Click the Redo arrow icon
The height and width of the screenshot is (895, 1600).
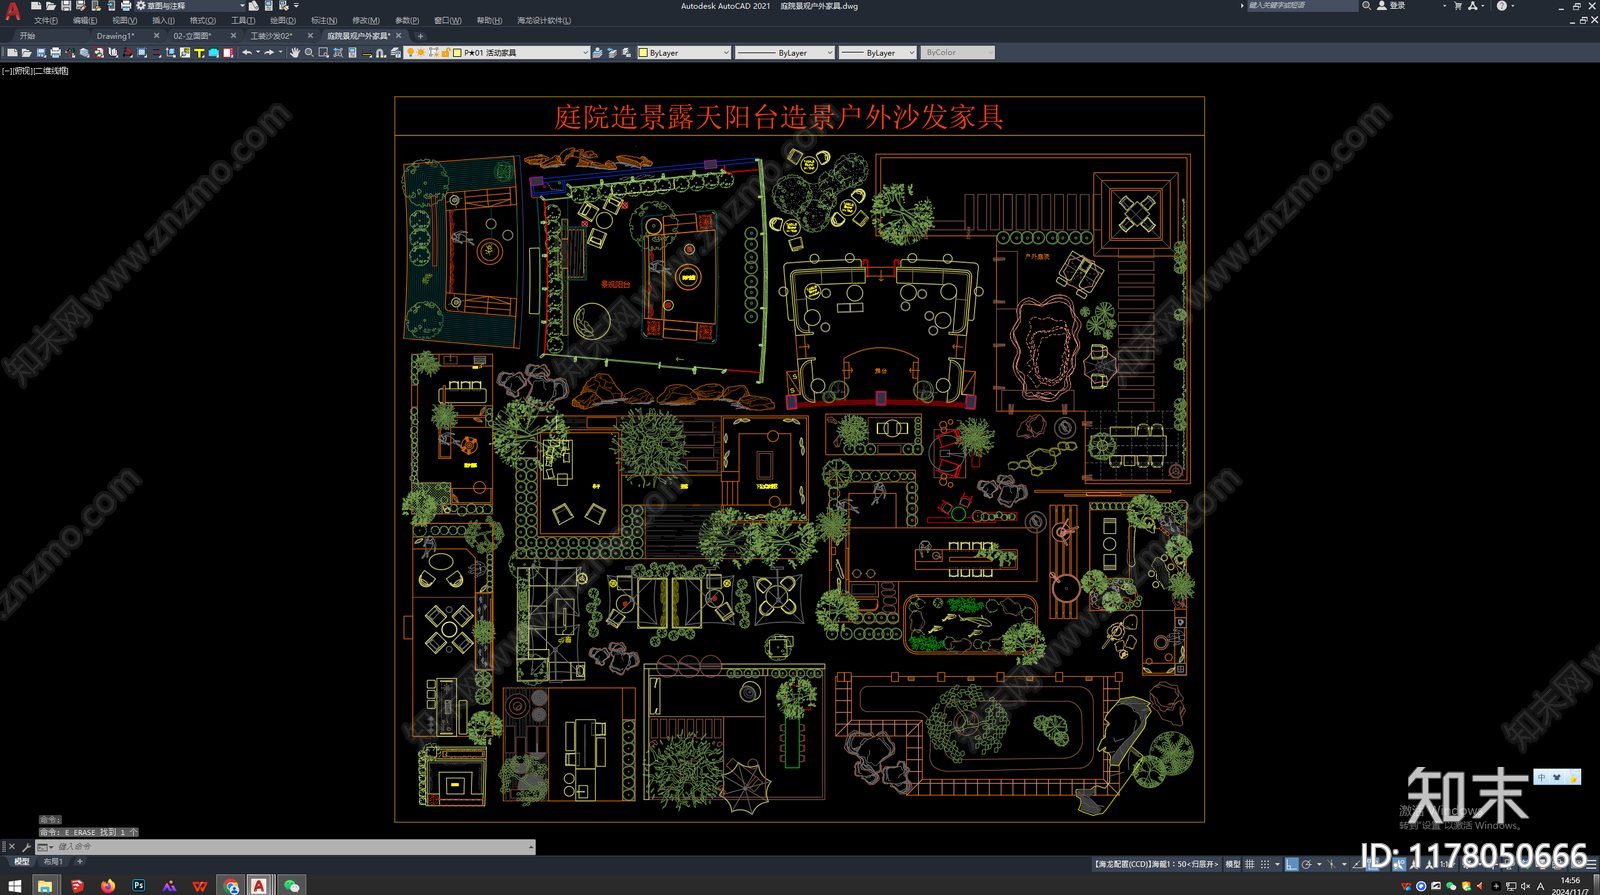click(269, 52)
